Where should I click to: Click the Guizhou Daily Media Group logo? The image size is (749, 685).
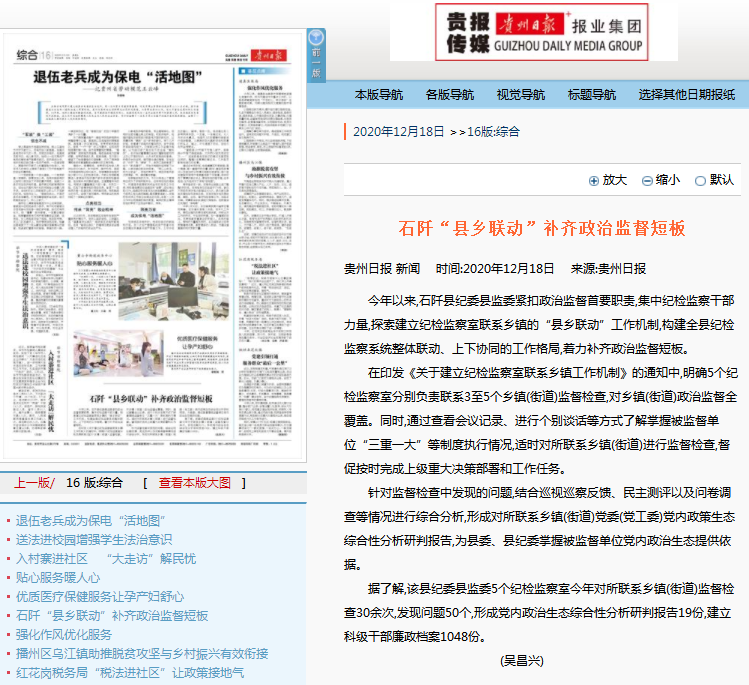(x=541, y=32)
